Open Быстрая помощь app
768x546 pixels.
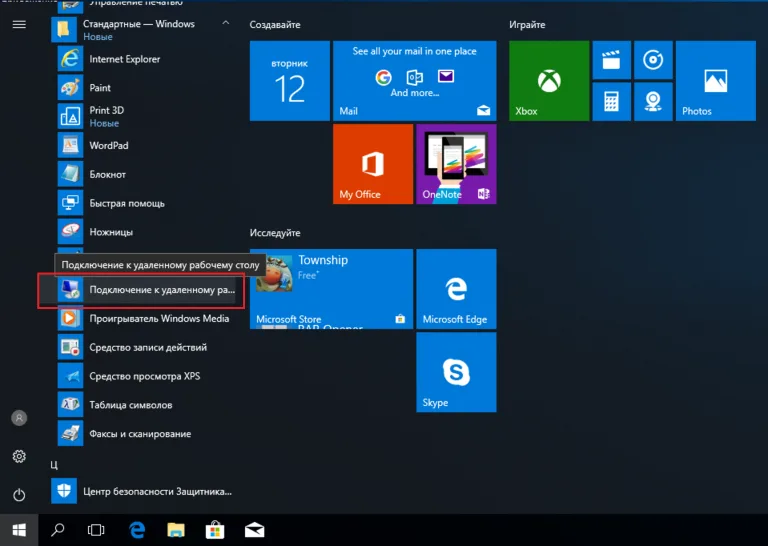[144, 203]
